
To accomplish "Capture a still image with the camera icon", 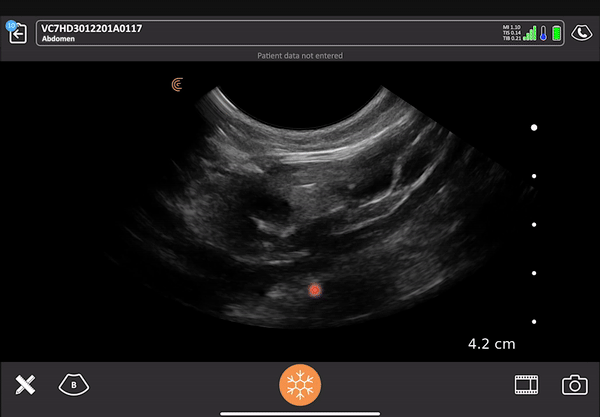I will pos(574,385).
